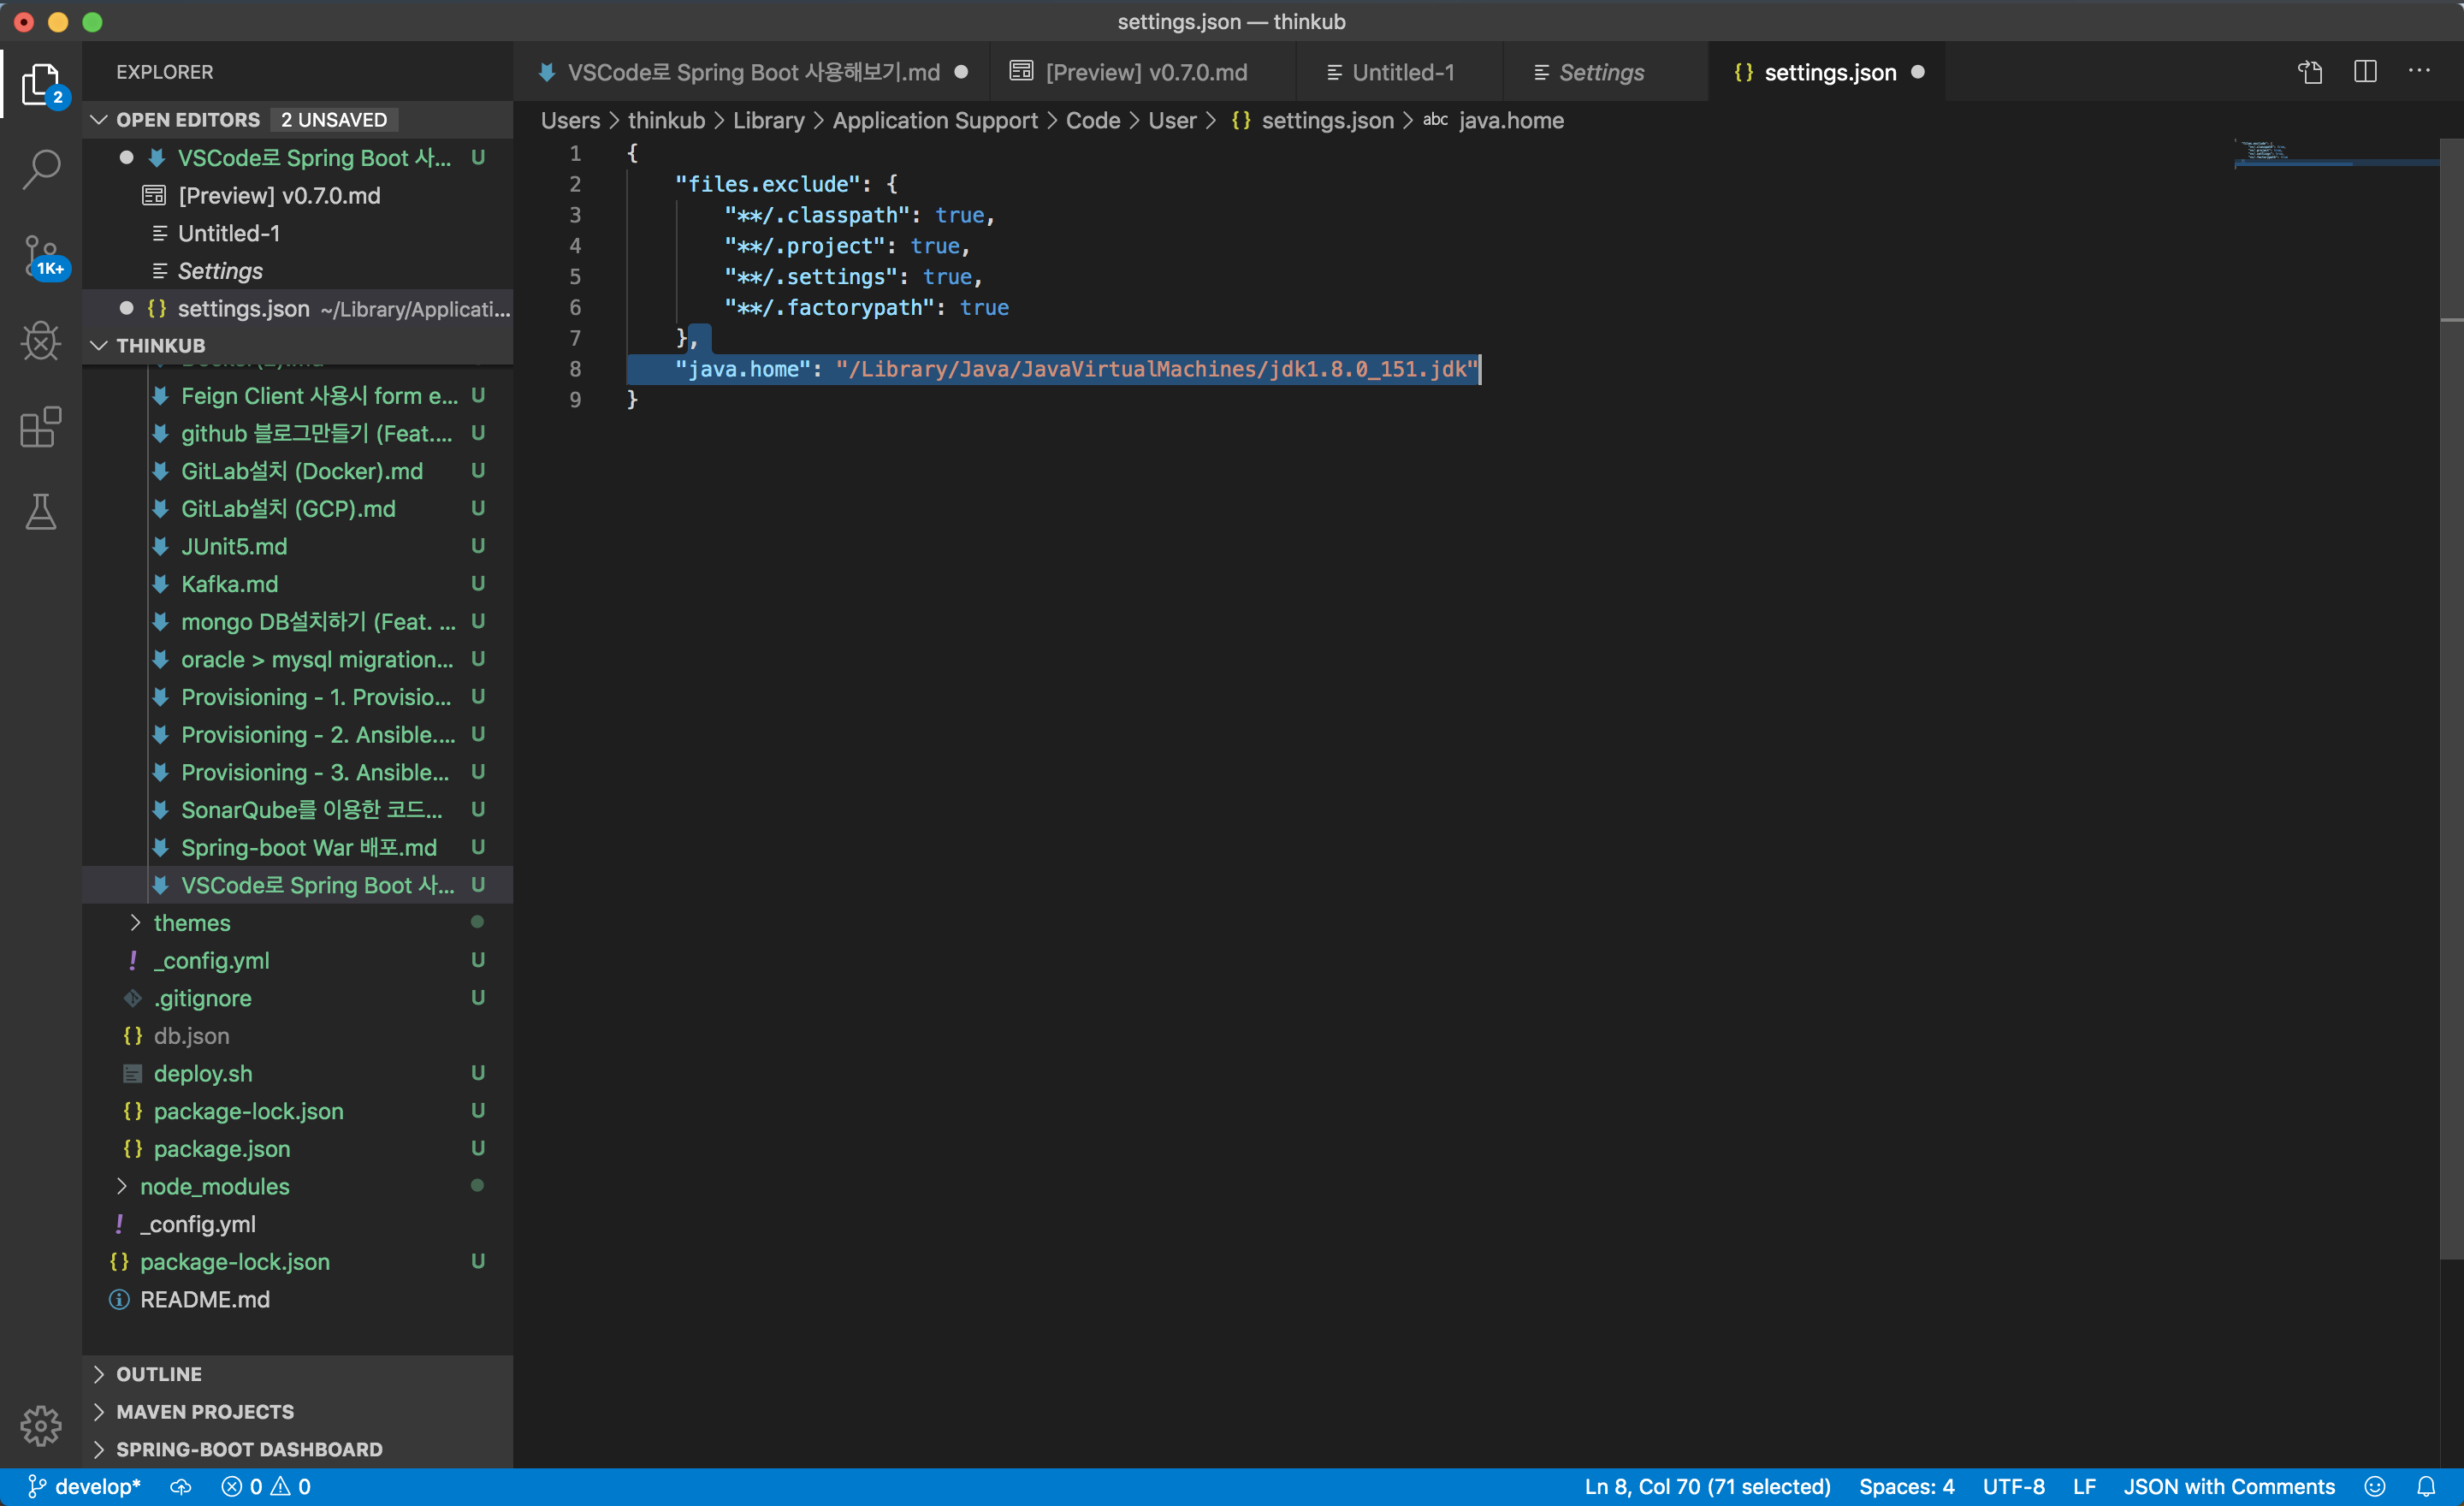
Task: Open Untitled-1 in Open Editors list
Action: pyautogui.click(x=298, y=233)
